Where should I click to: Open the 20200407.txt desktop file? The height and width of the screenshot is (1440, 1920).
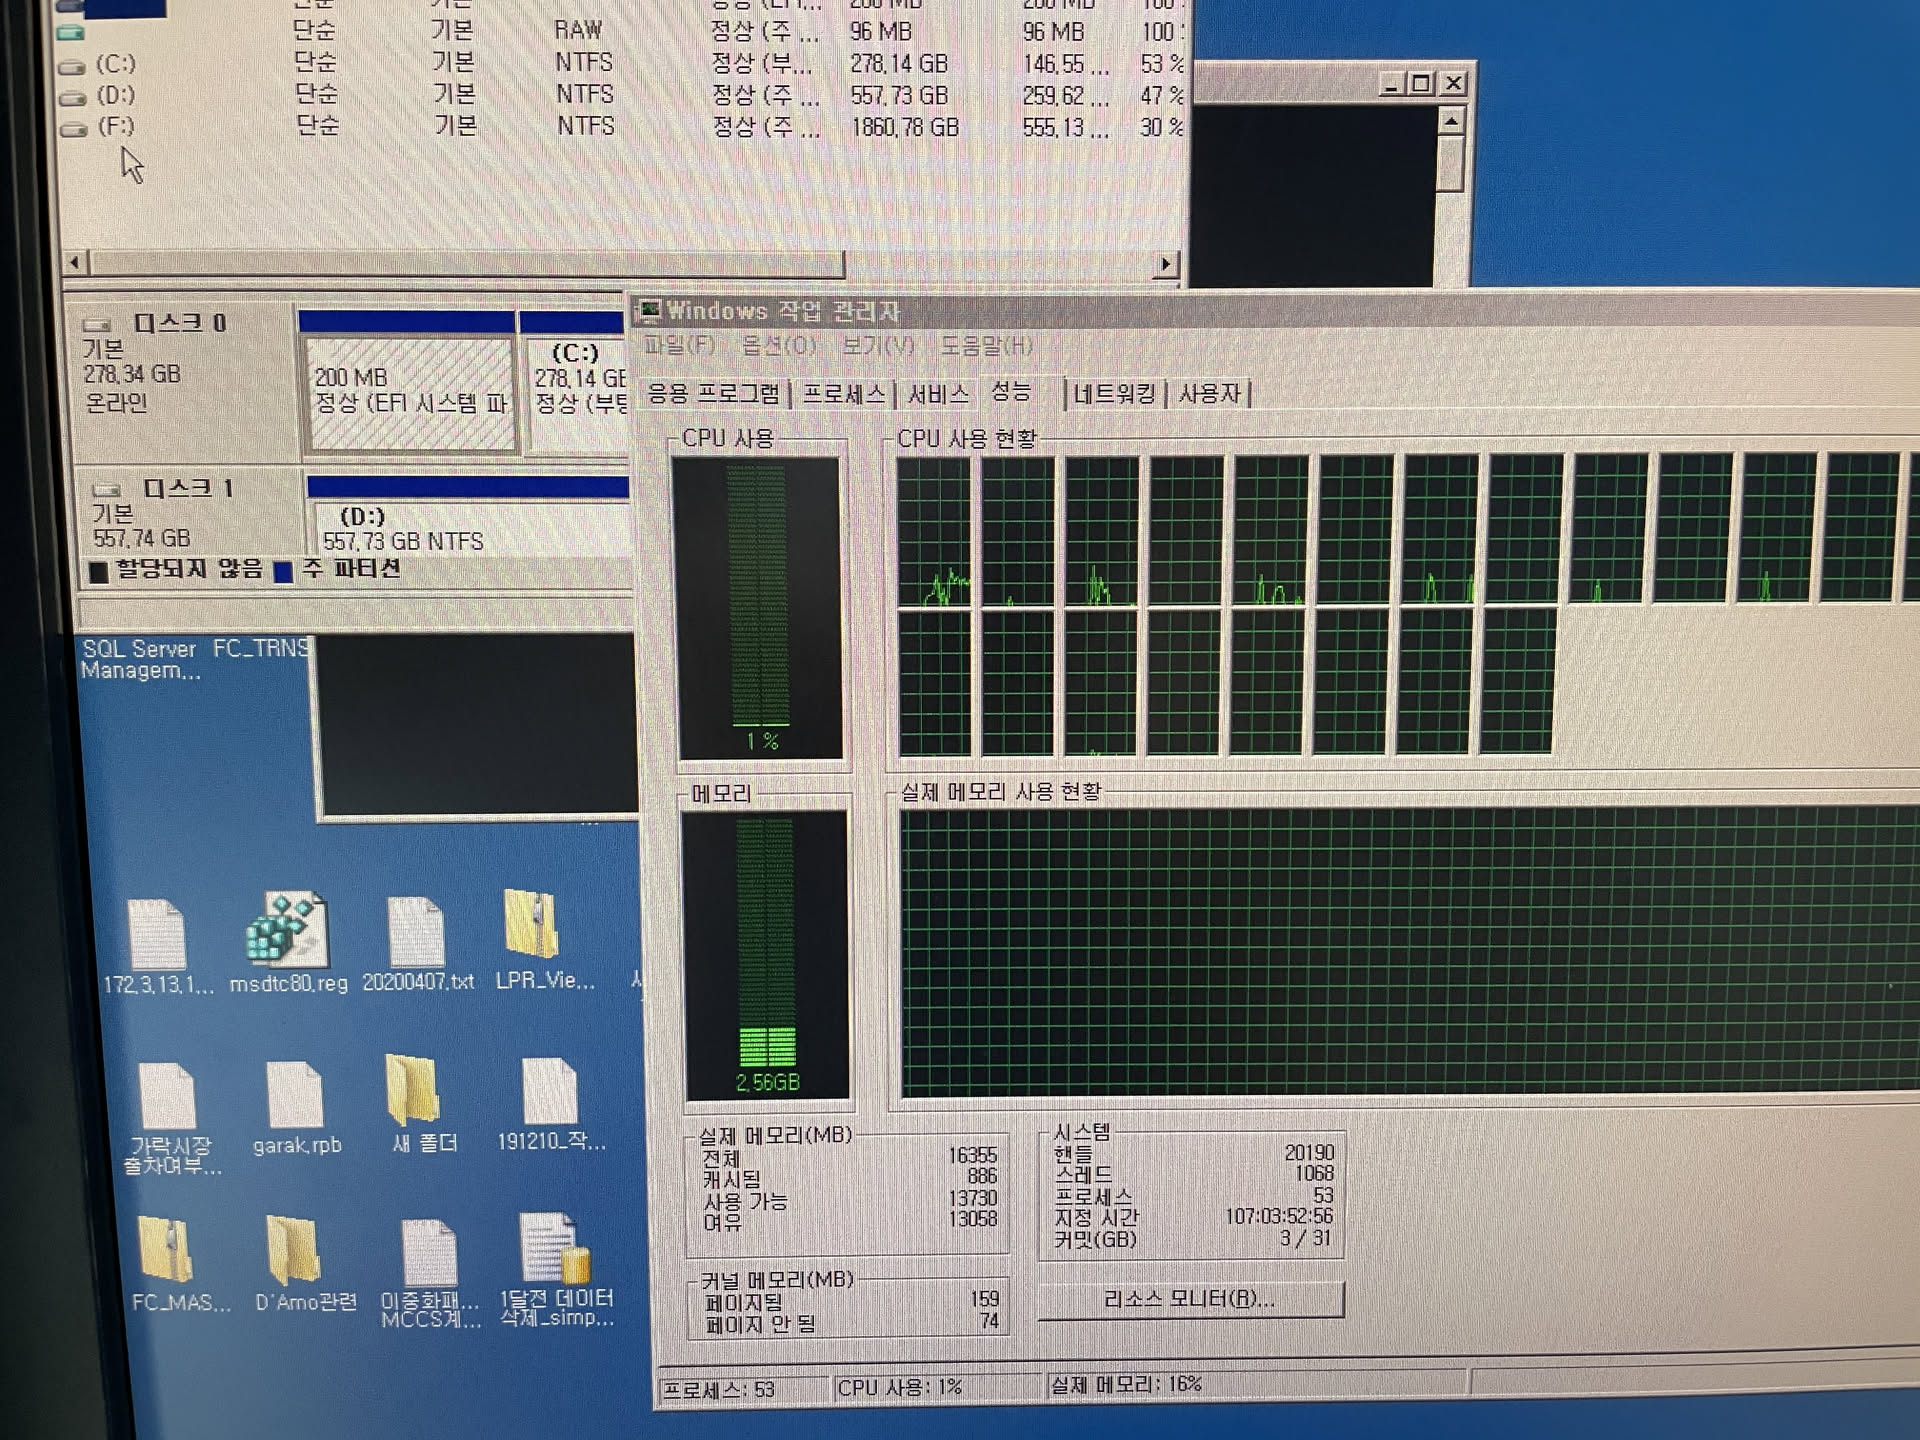coord(416,933)
